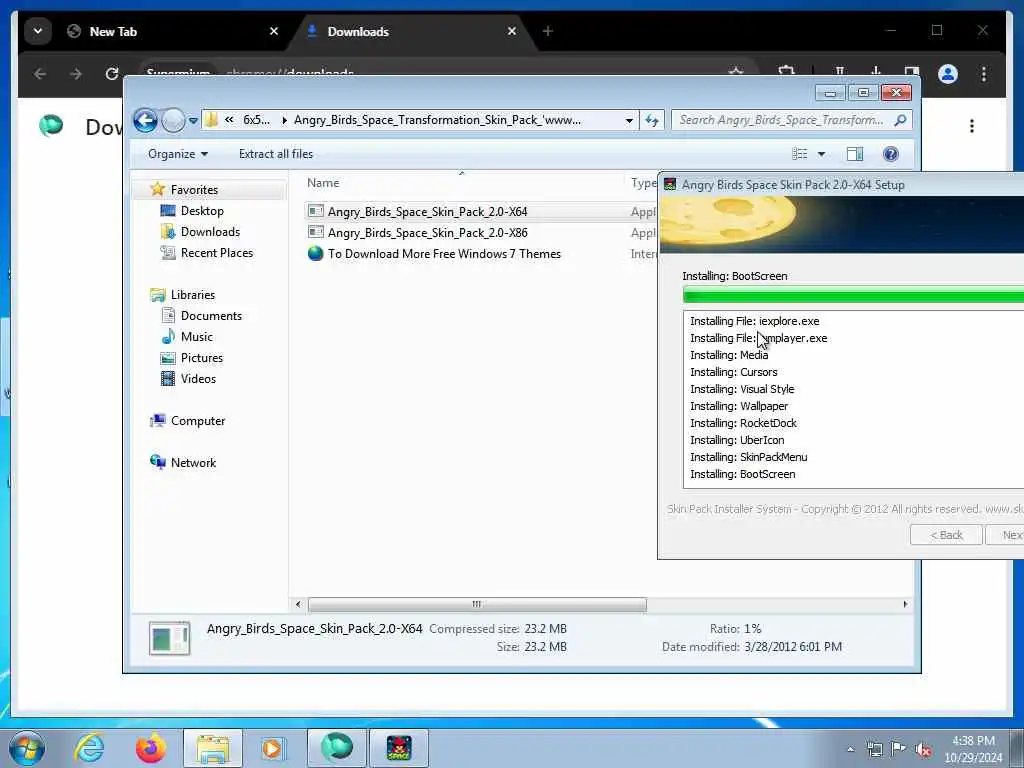Open recent locations dropdown beside forward arrow
1024x768 pixels.
(x=193, y=121)
